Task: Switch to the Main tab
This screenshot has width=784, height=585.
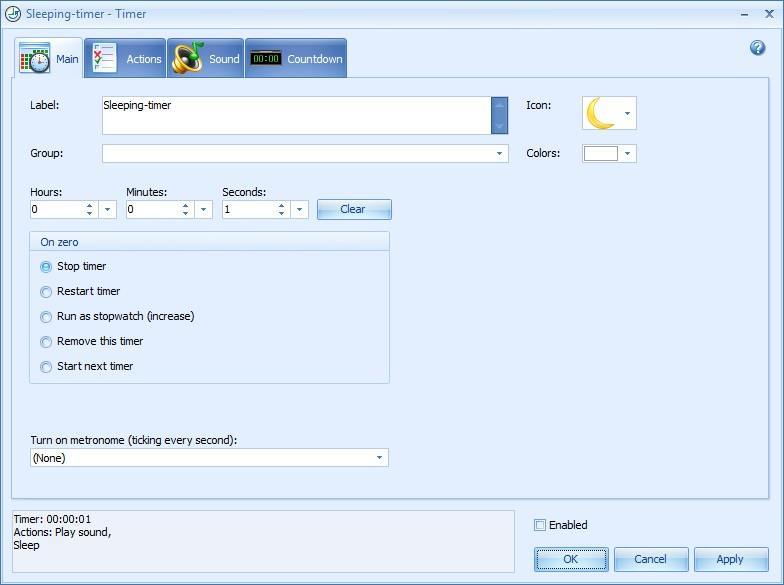Action: click(48, 58)
